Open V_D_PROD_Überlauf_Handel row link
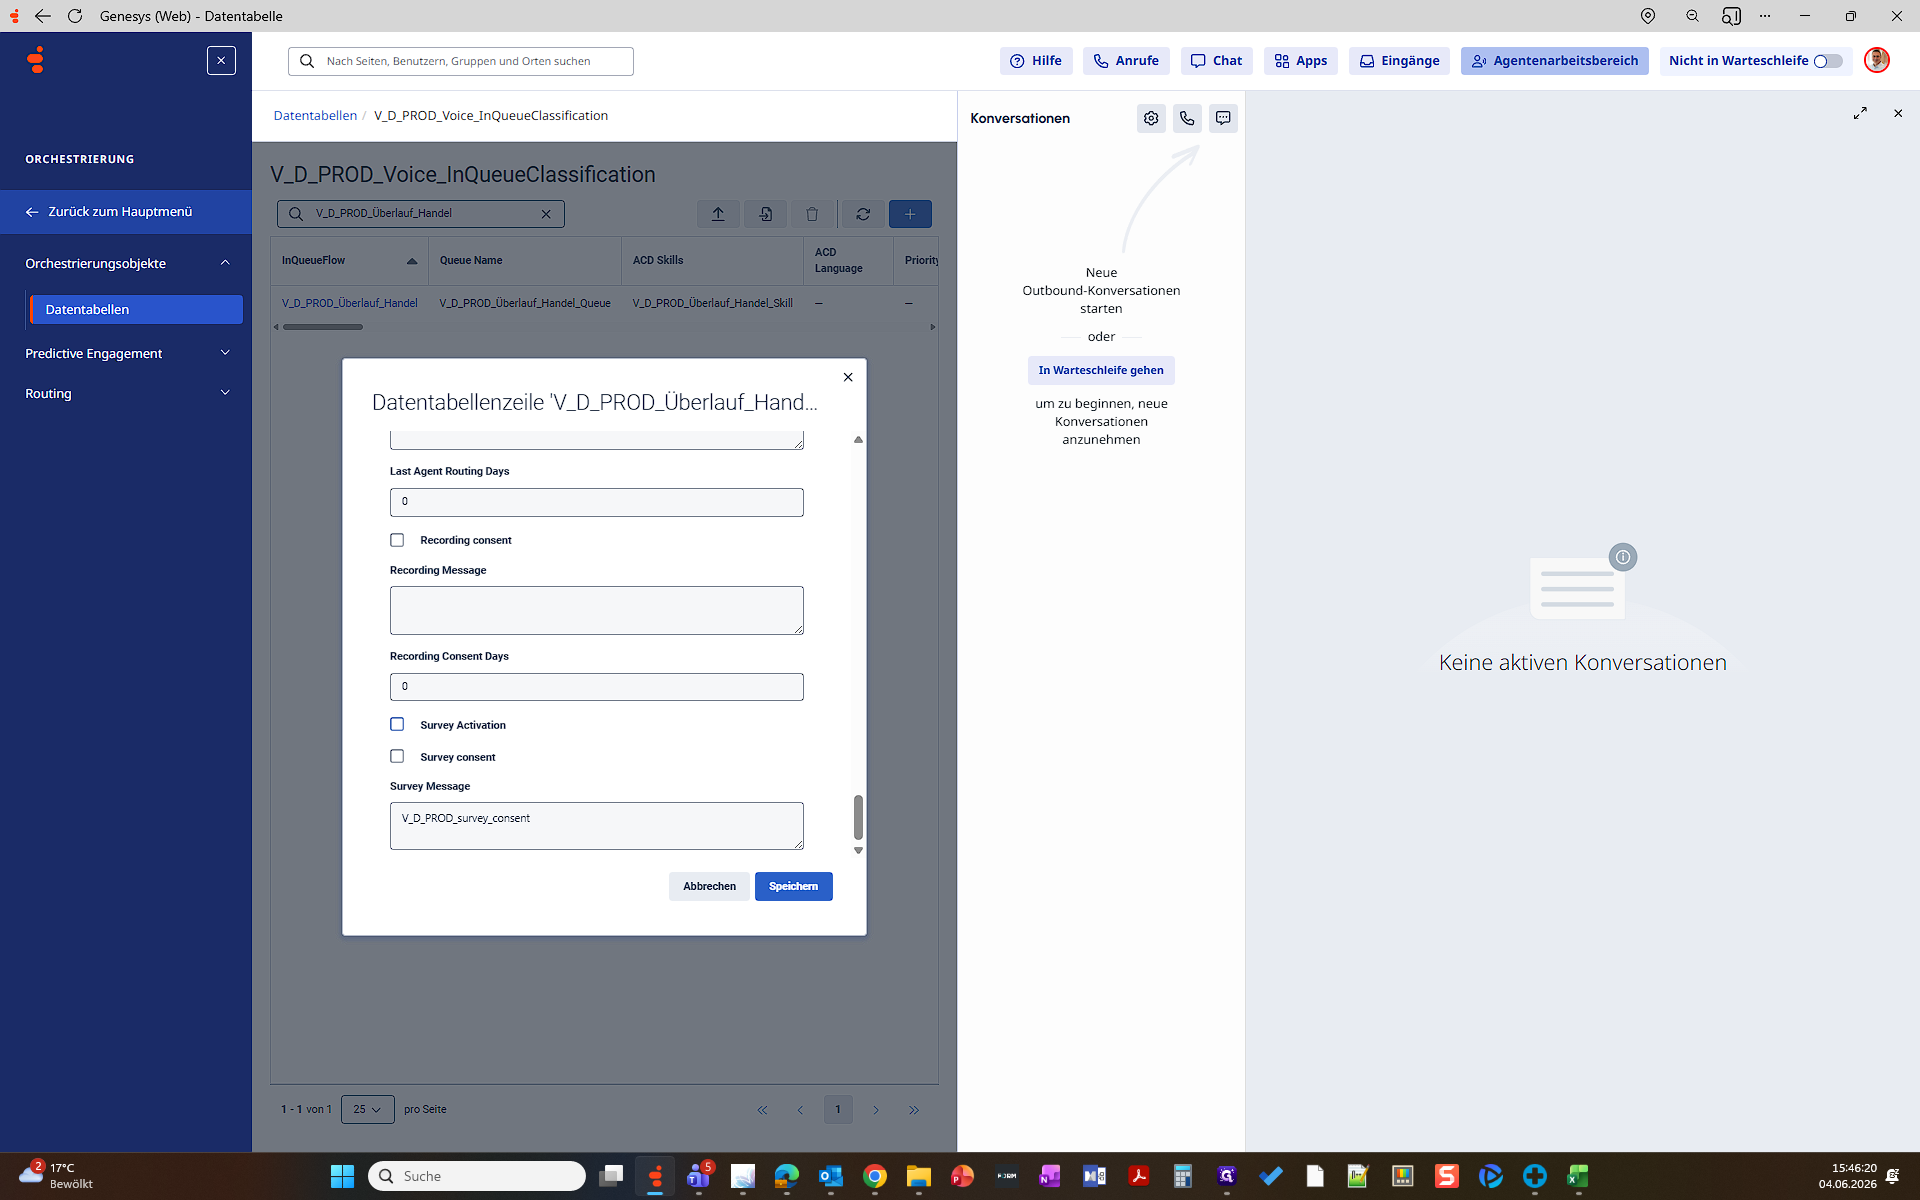Image resolution: width=1920 pixels, height=1200 pixels. point(350,303)
